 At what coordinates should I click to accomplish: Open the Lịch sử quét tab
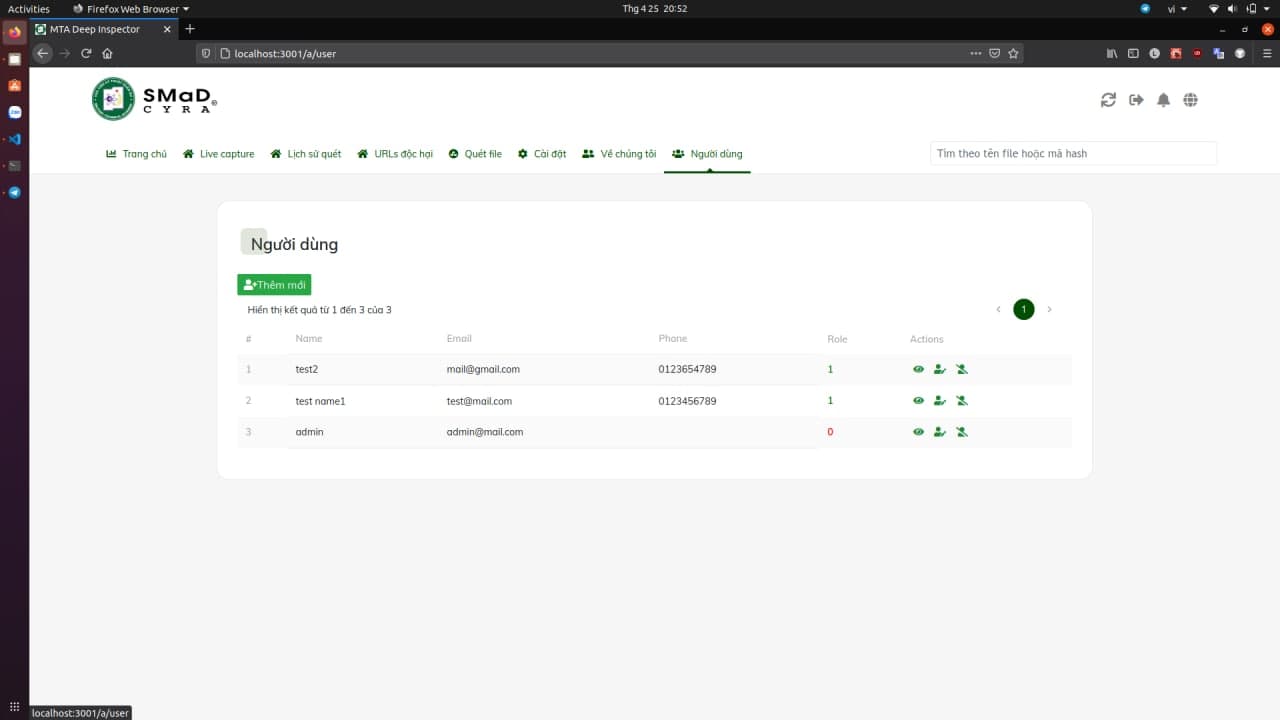click(305, 154)
